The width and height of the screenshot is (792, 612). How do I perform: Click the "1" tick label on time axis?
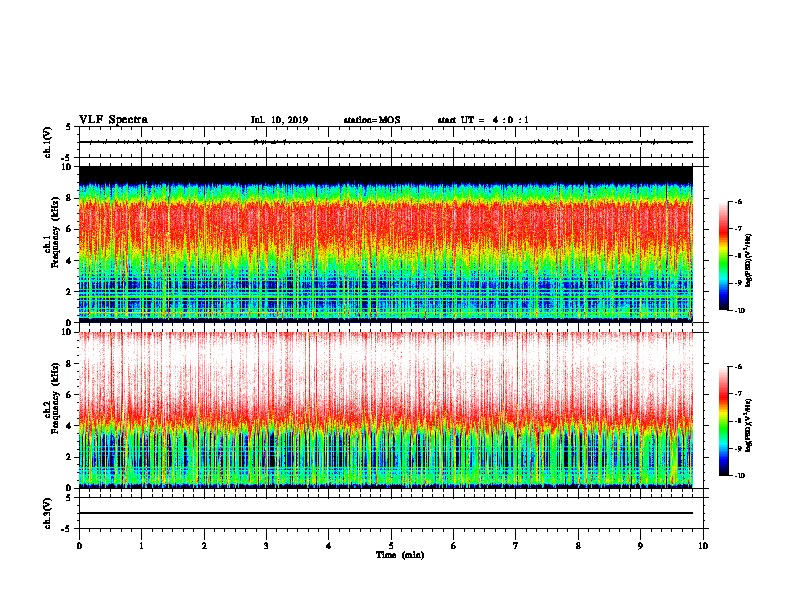pyautogui.click(x=141, y=546)
